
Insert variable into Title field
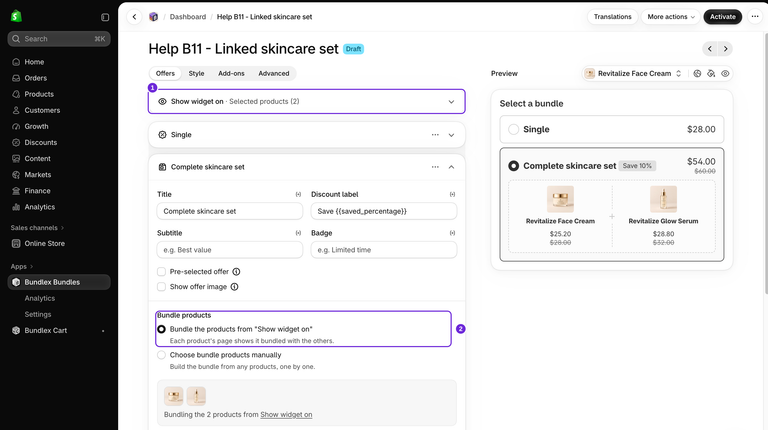pos(298,194)
